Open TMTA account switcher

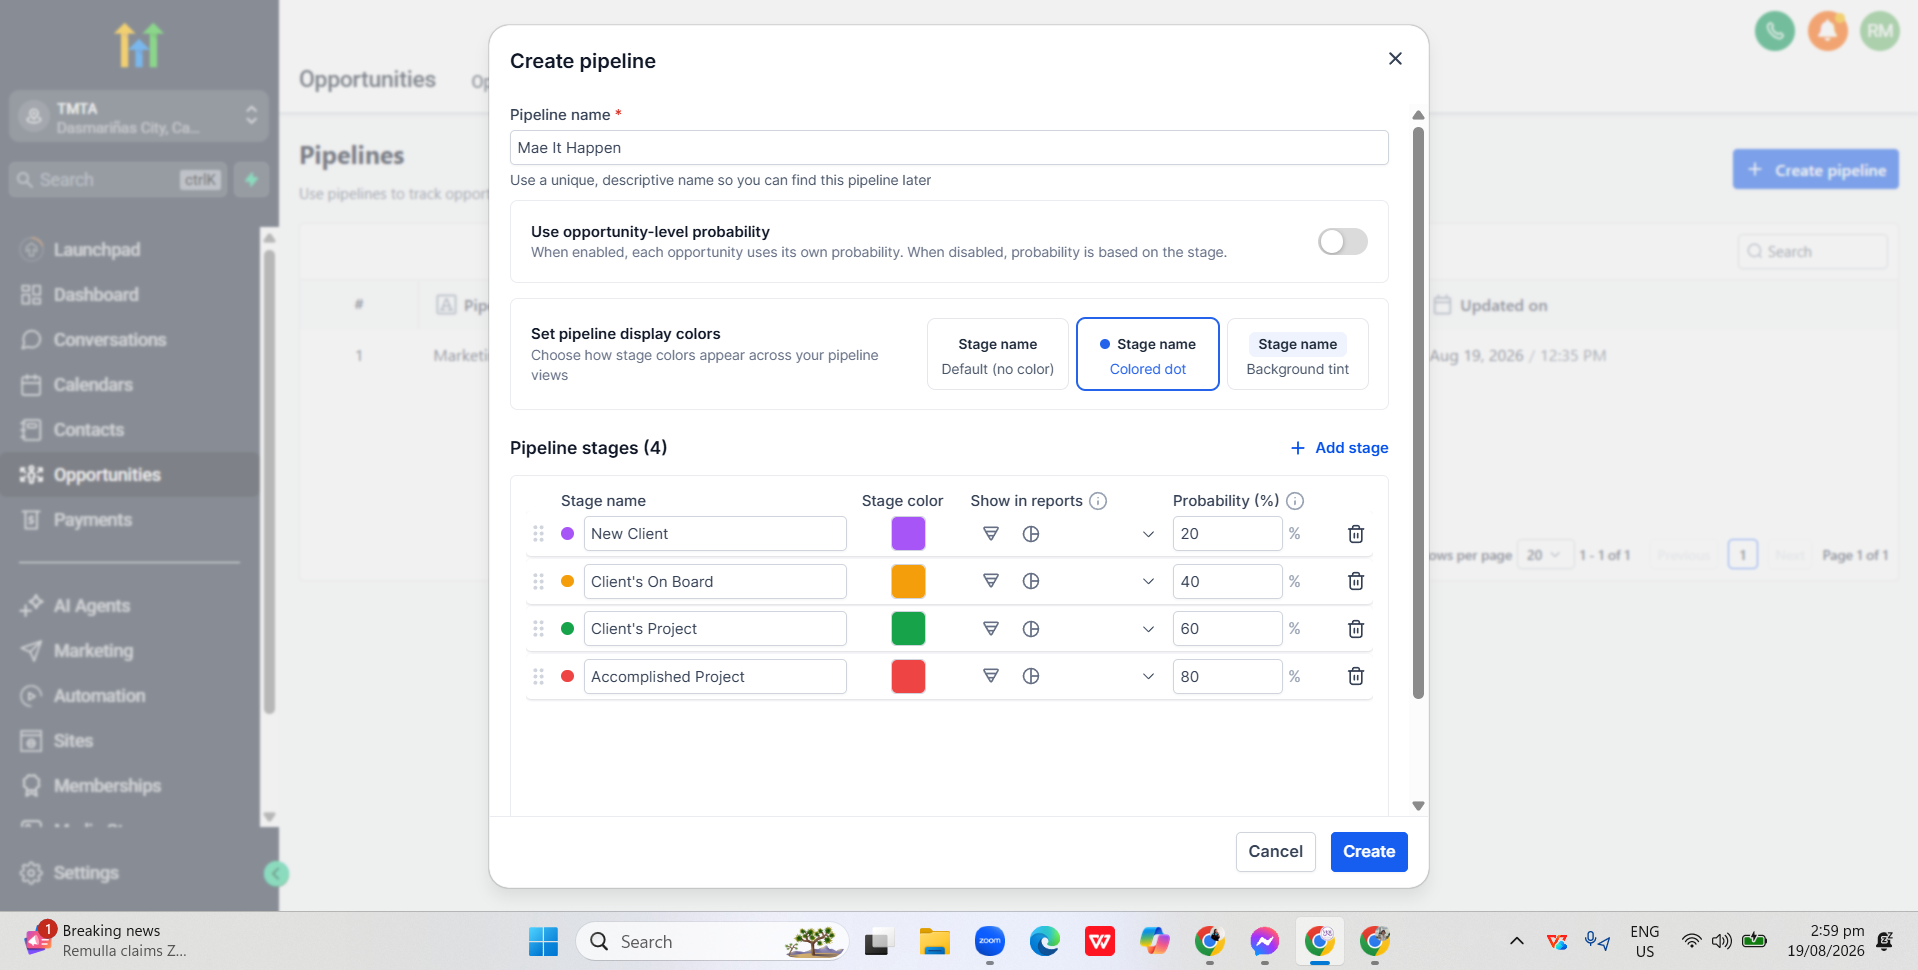click(x=140, y=117)
